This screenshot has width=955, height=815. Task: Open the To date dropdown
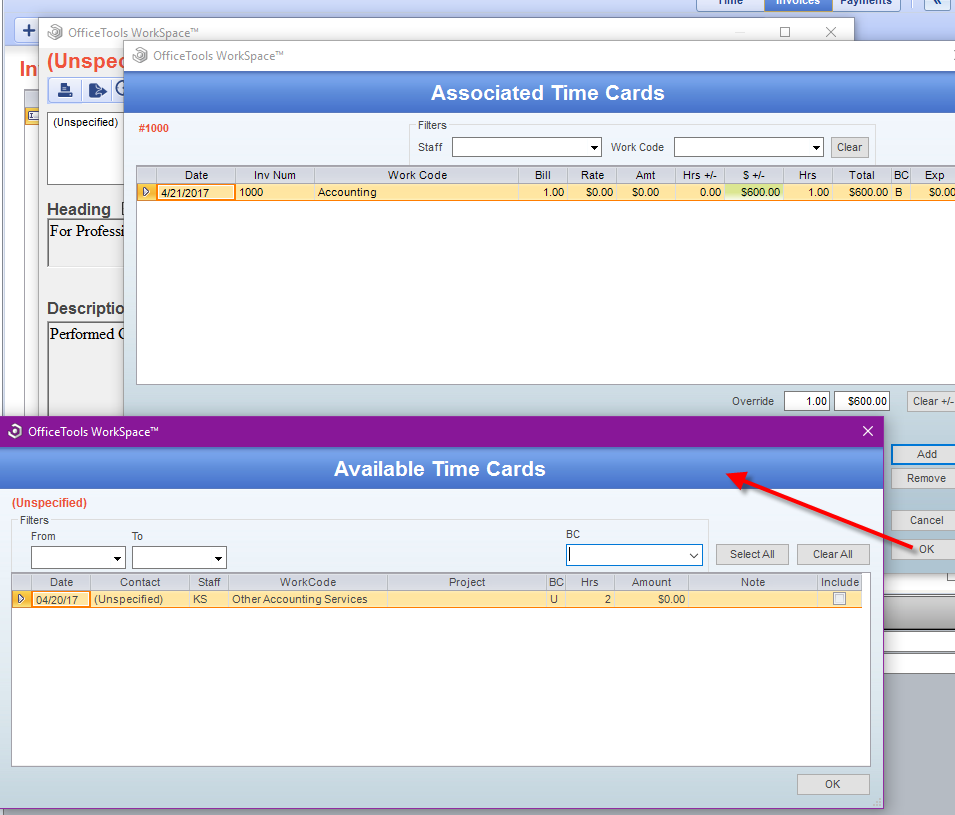pyautogui.click(x=218, y=558)
